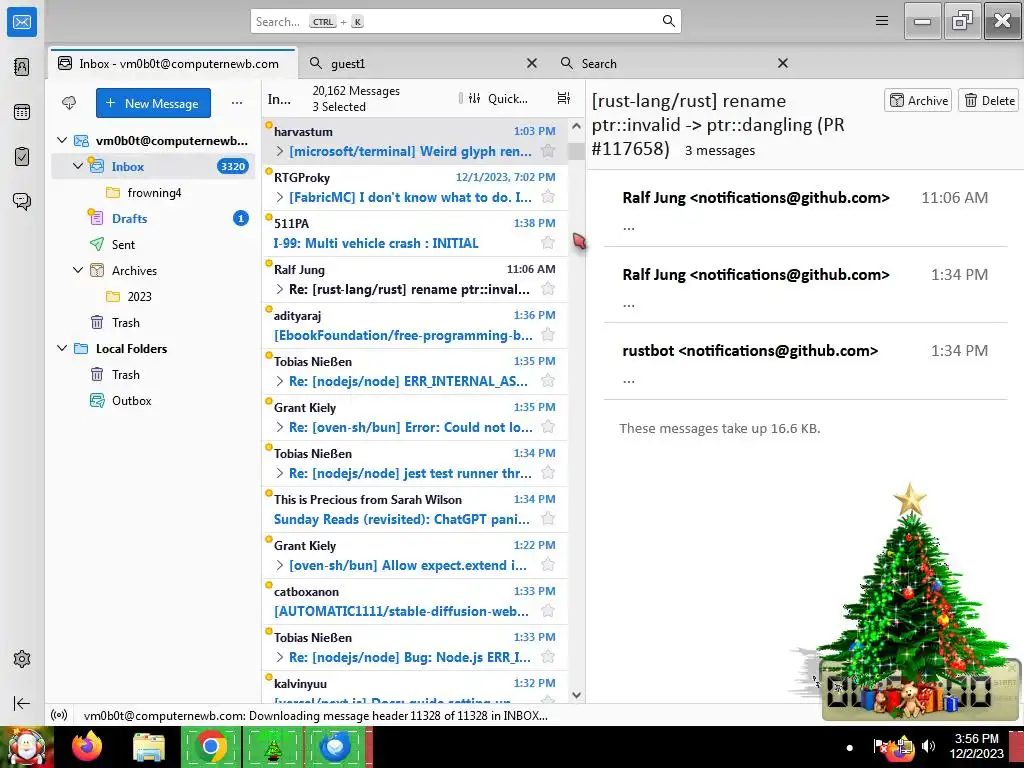This screenshot has width=1024, height=768.
Task: Click message list scrollbar down arrow
Action: point(576,696)
